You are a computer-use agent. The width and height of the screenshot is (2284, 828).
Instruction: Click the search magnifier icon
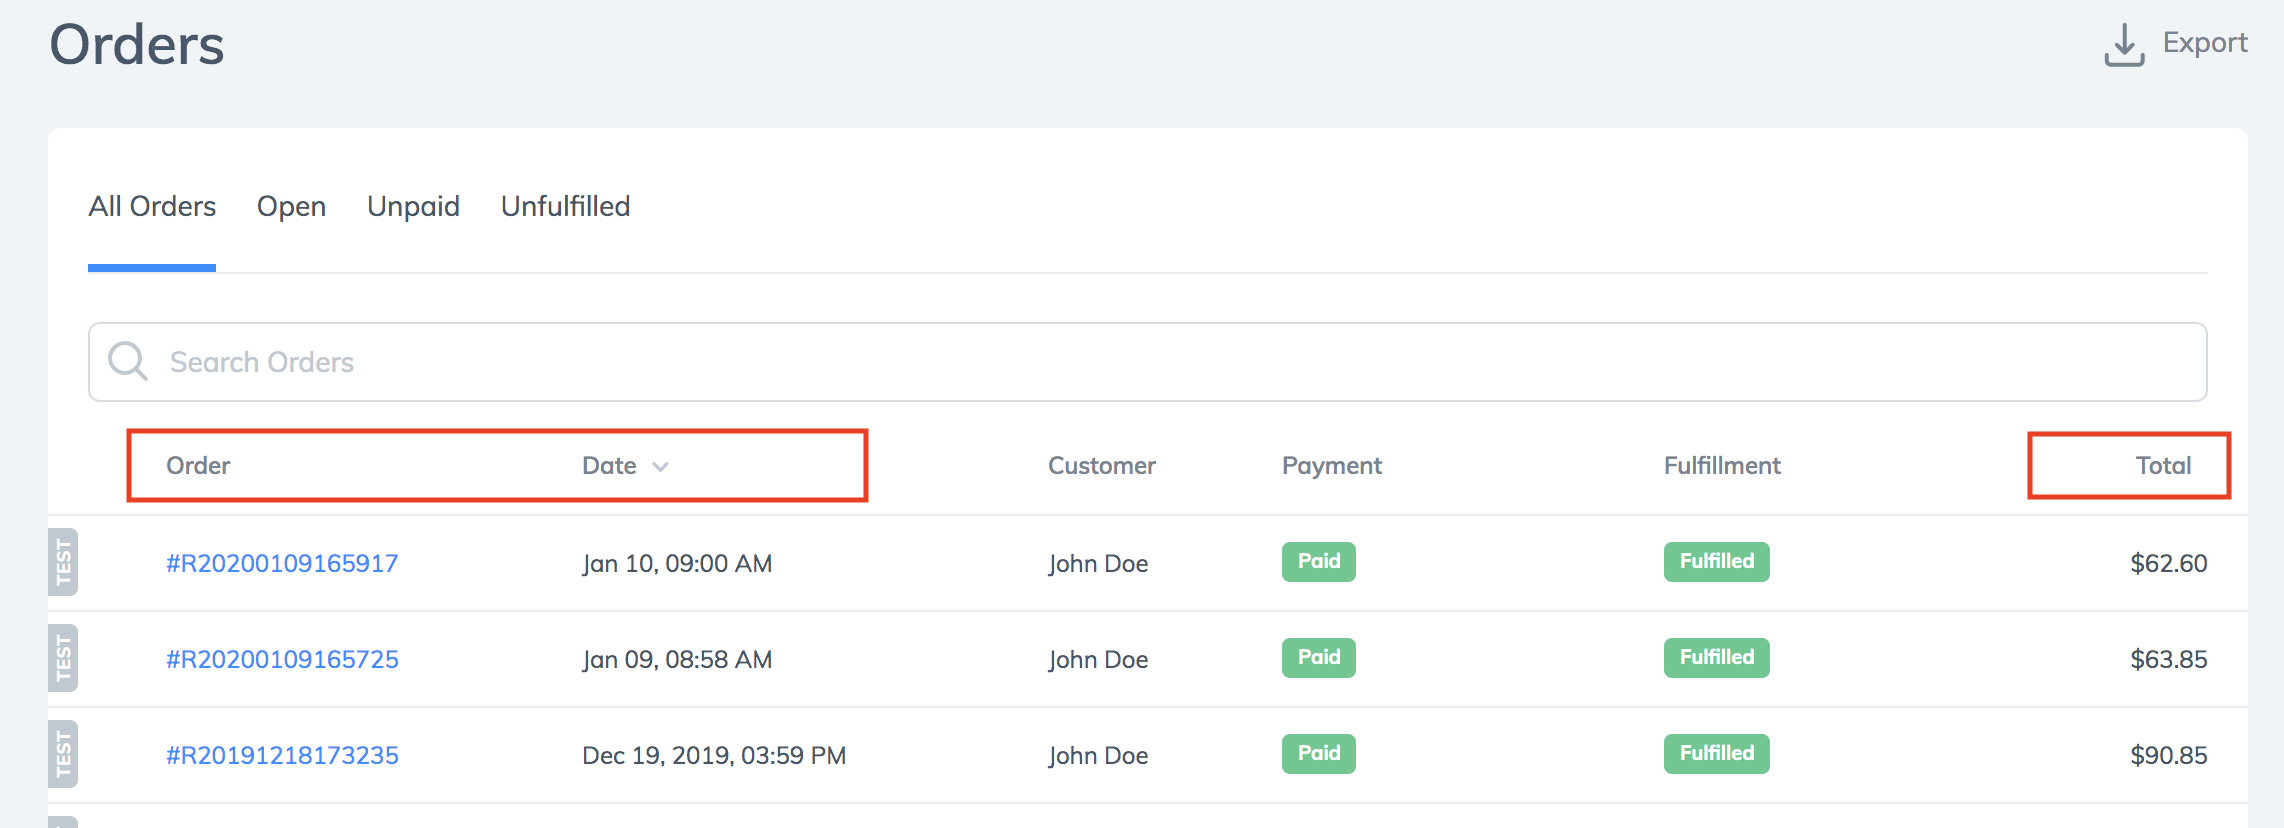coord(128,361)
